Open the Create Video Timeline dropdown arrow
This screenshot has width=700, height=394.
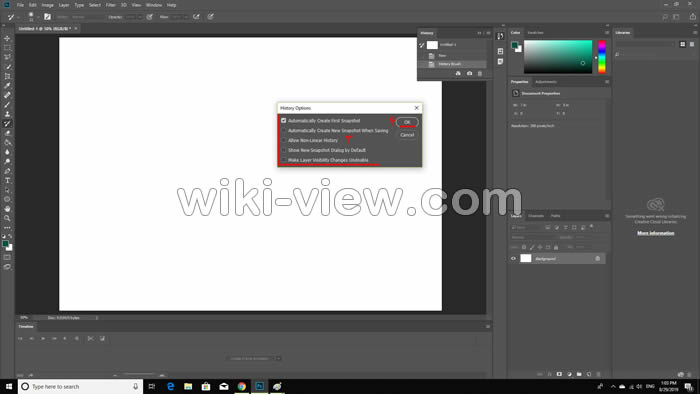(278, 358)
